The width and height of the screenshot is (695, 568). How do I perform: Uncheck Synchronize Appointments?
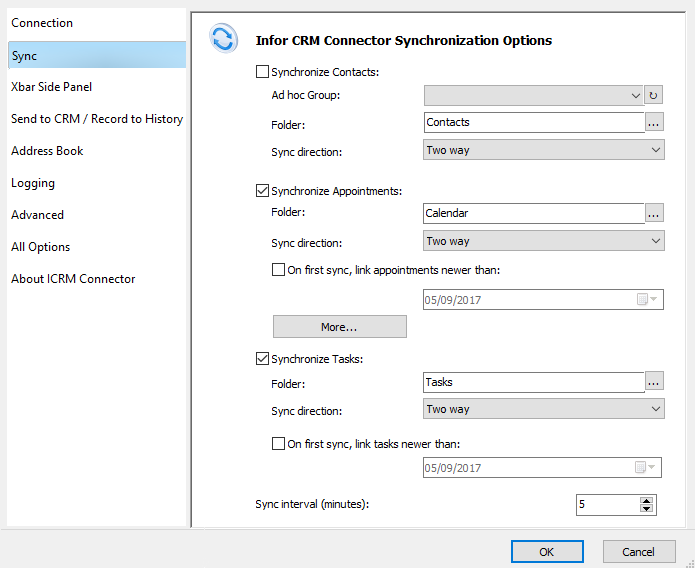coord(262,191)
